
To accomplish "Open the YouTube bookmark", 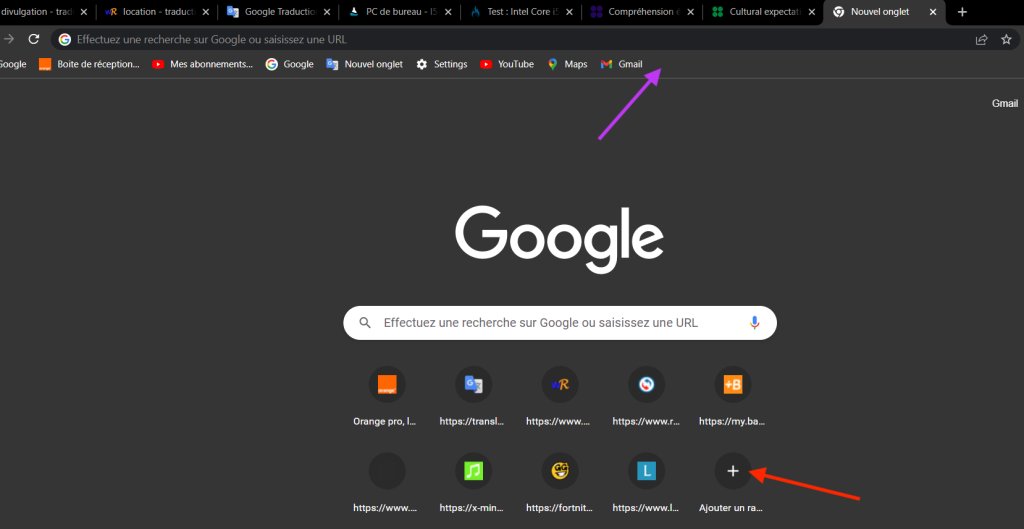I will point(507,64).
